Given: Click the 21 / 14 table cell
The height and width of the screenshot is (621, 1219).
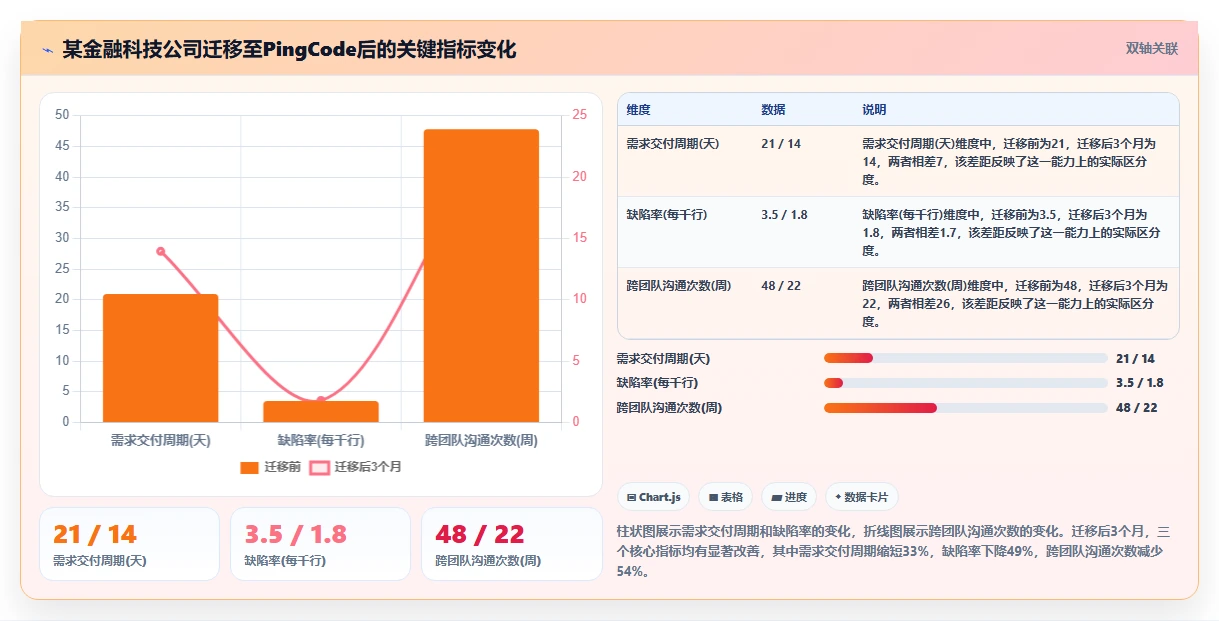Looking at the screenshot, I should coord(781,144).
